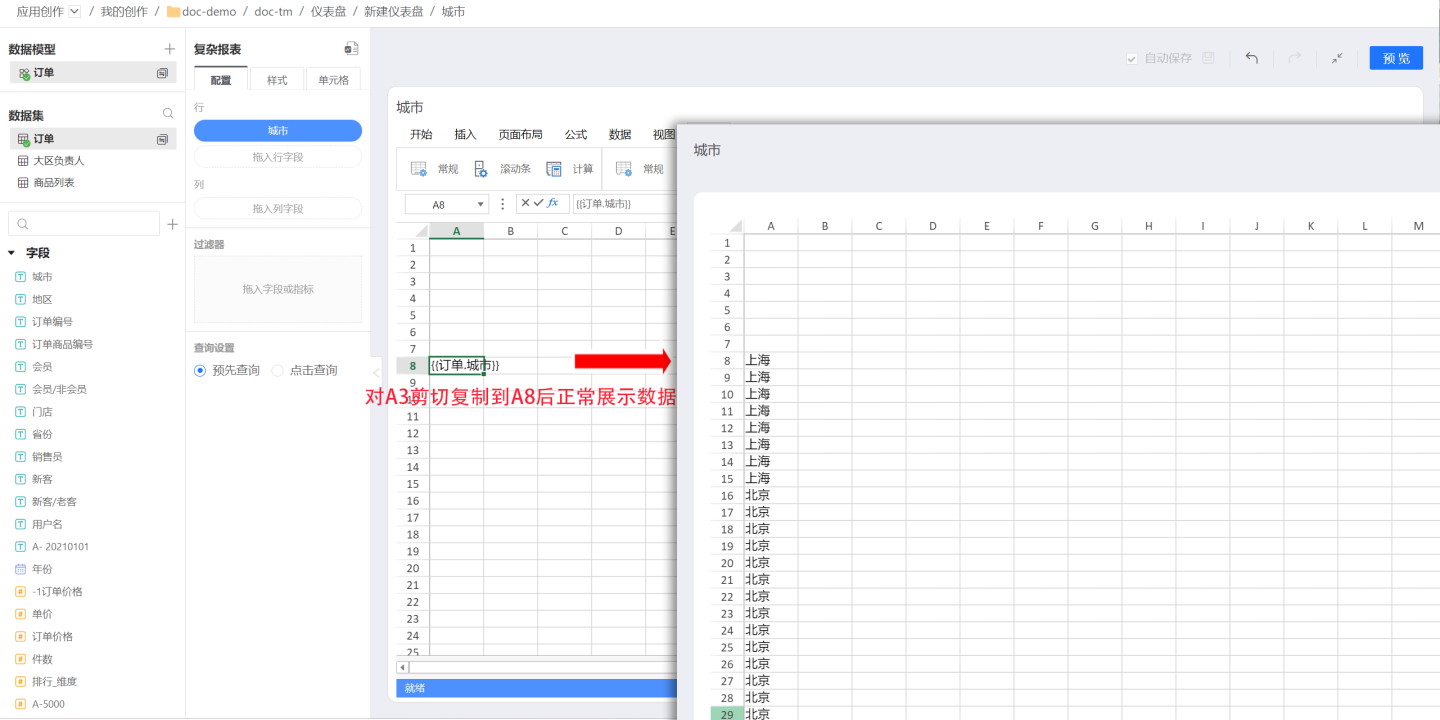
Task: Click the 过滤器 drop zone 拖入字段或指标
Action: pos(278,289)
